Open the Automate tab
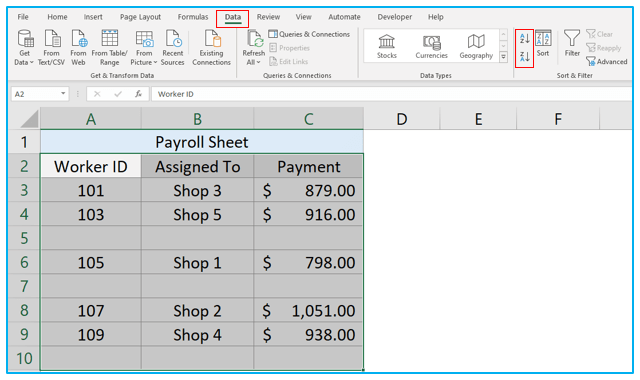Viewport: 640px width, 380px height. point(344,17)
